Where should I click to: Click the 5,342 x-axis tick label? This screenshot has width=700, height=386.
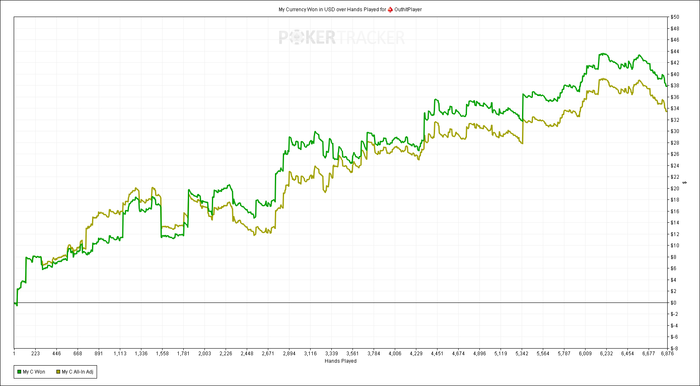pyautogui.click(x=522, y=353)
